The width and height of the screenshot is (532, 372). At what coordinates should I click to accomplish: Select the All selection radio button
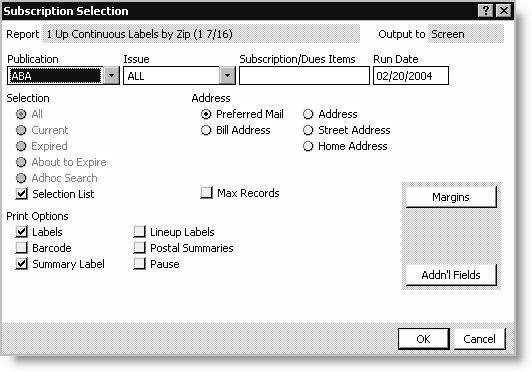tap(21, 114)
